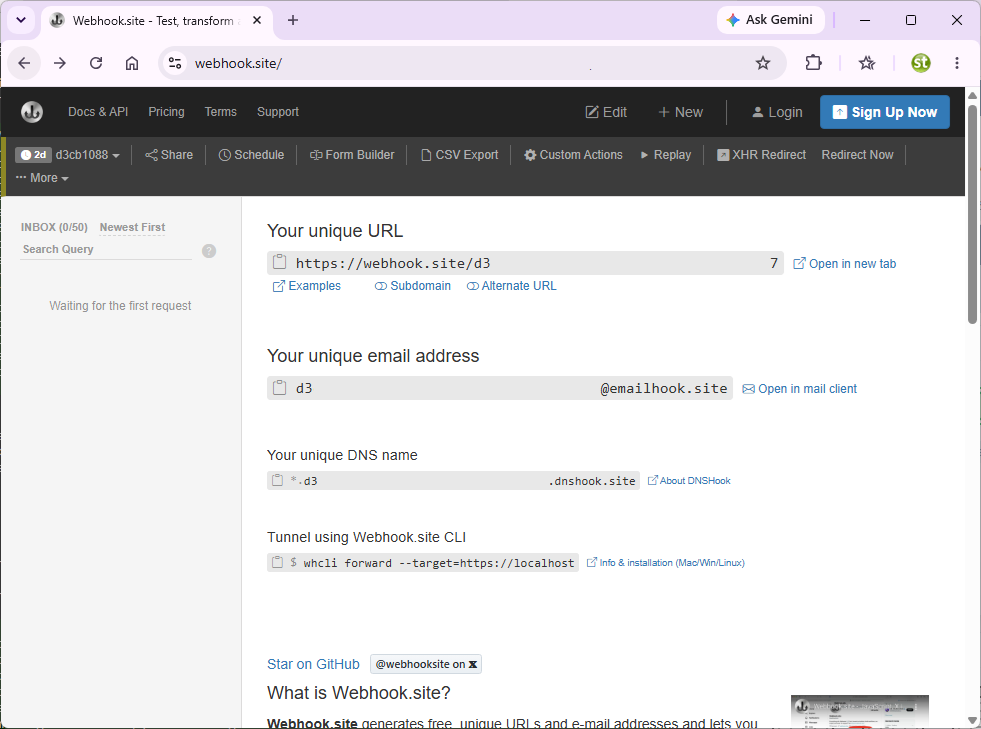Click the unique URL text field
The height and width of the screenshot is (729, 981).
(x=526, y=263)
